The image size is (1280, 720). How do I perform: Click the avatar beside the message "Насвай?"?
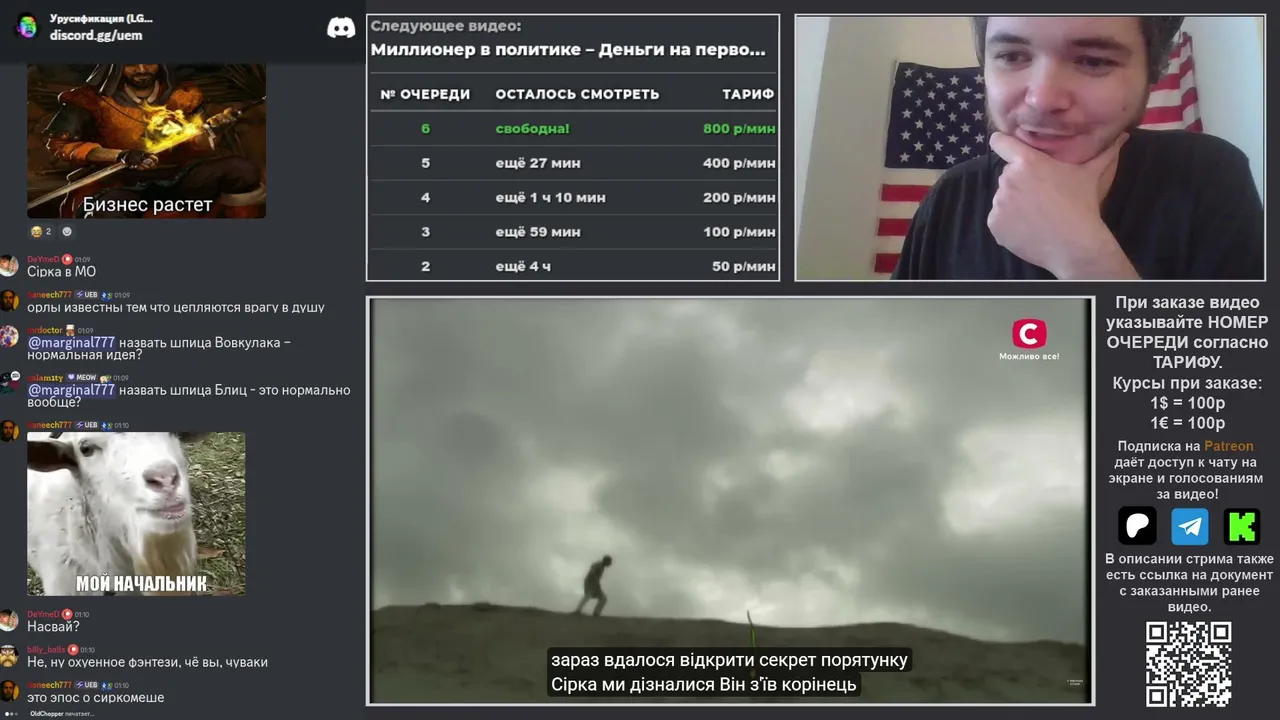point(9,620)
